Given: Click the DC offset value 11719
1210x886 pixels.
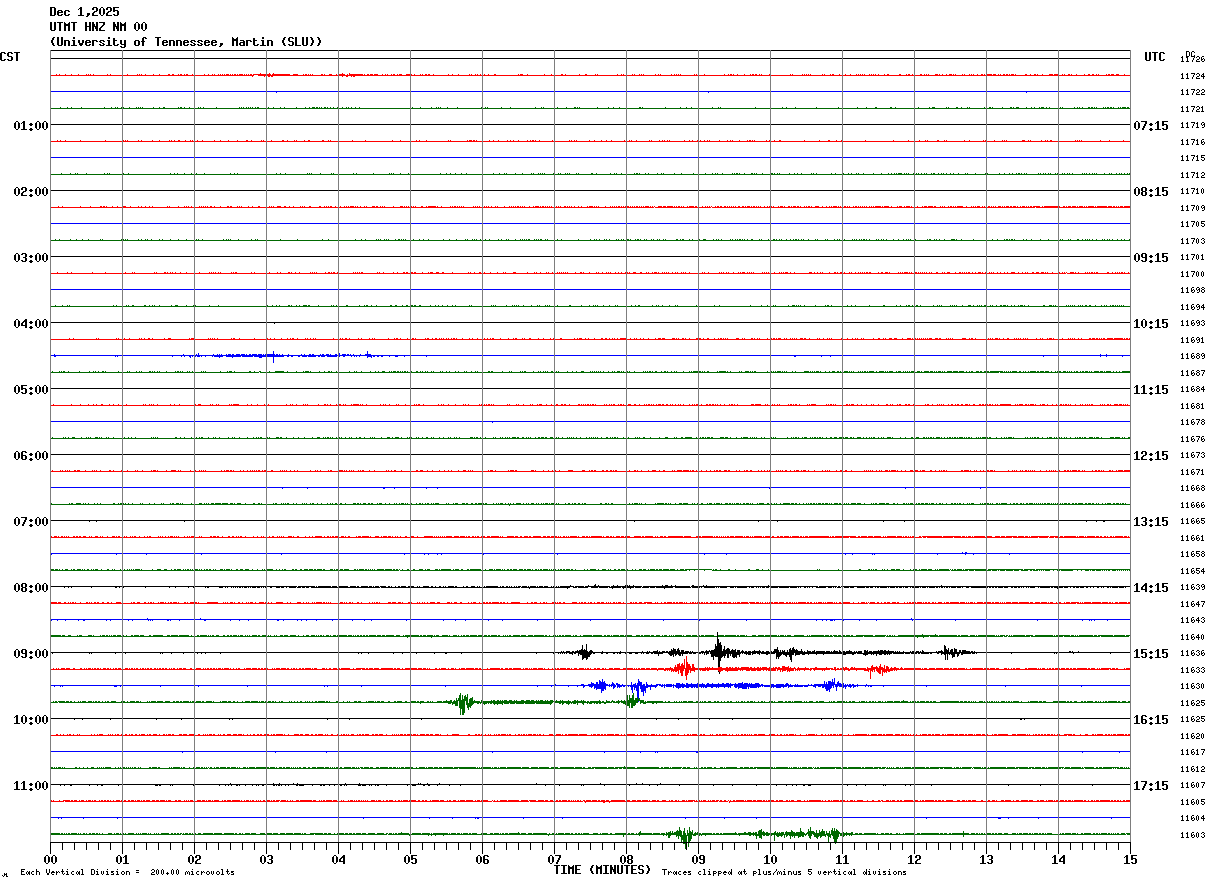Looking at the screenshot, I should pos(1192,126).
